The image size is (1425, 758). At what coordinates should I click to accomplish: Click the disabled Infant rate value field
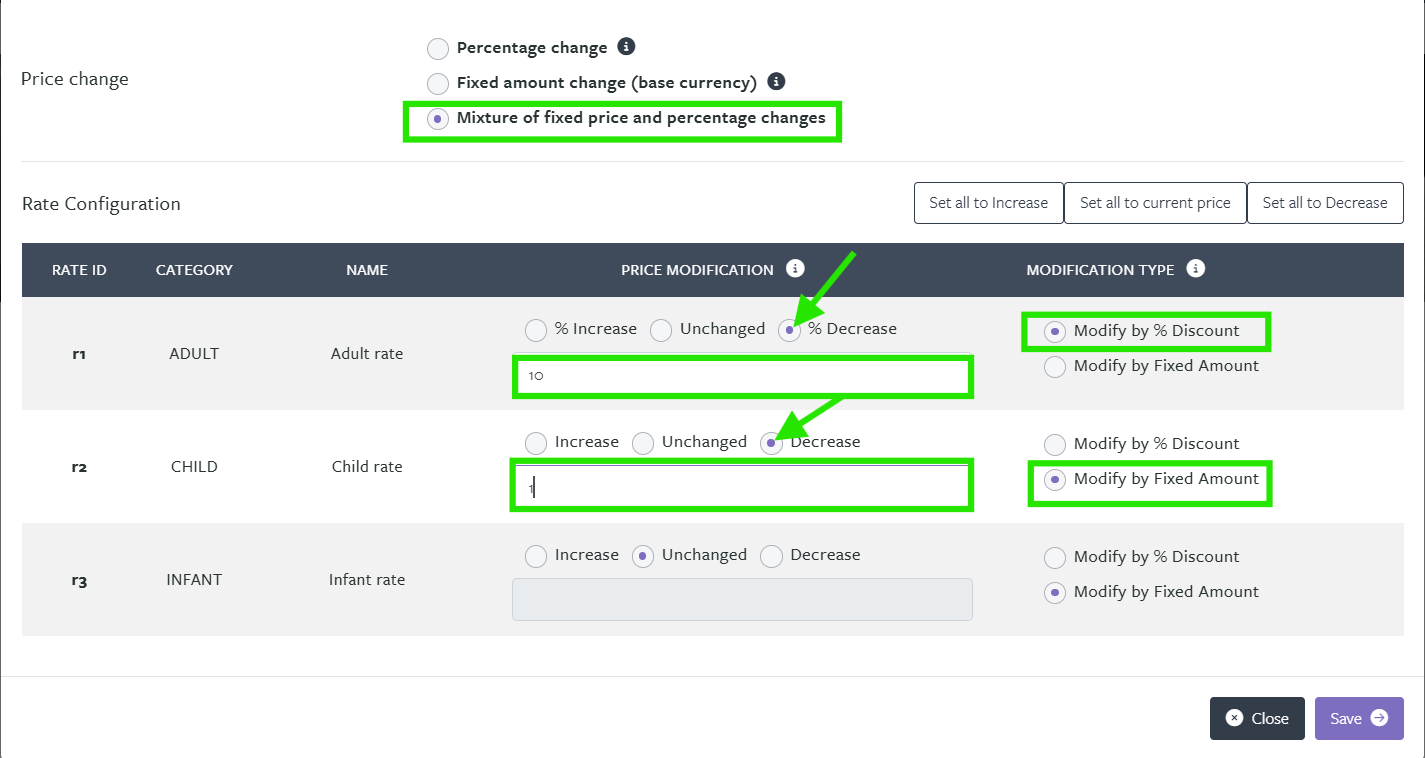(x=742, y=599)
